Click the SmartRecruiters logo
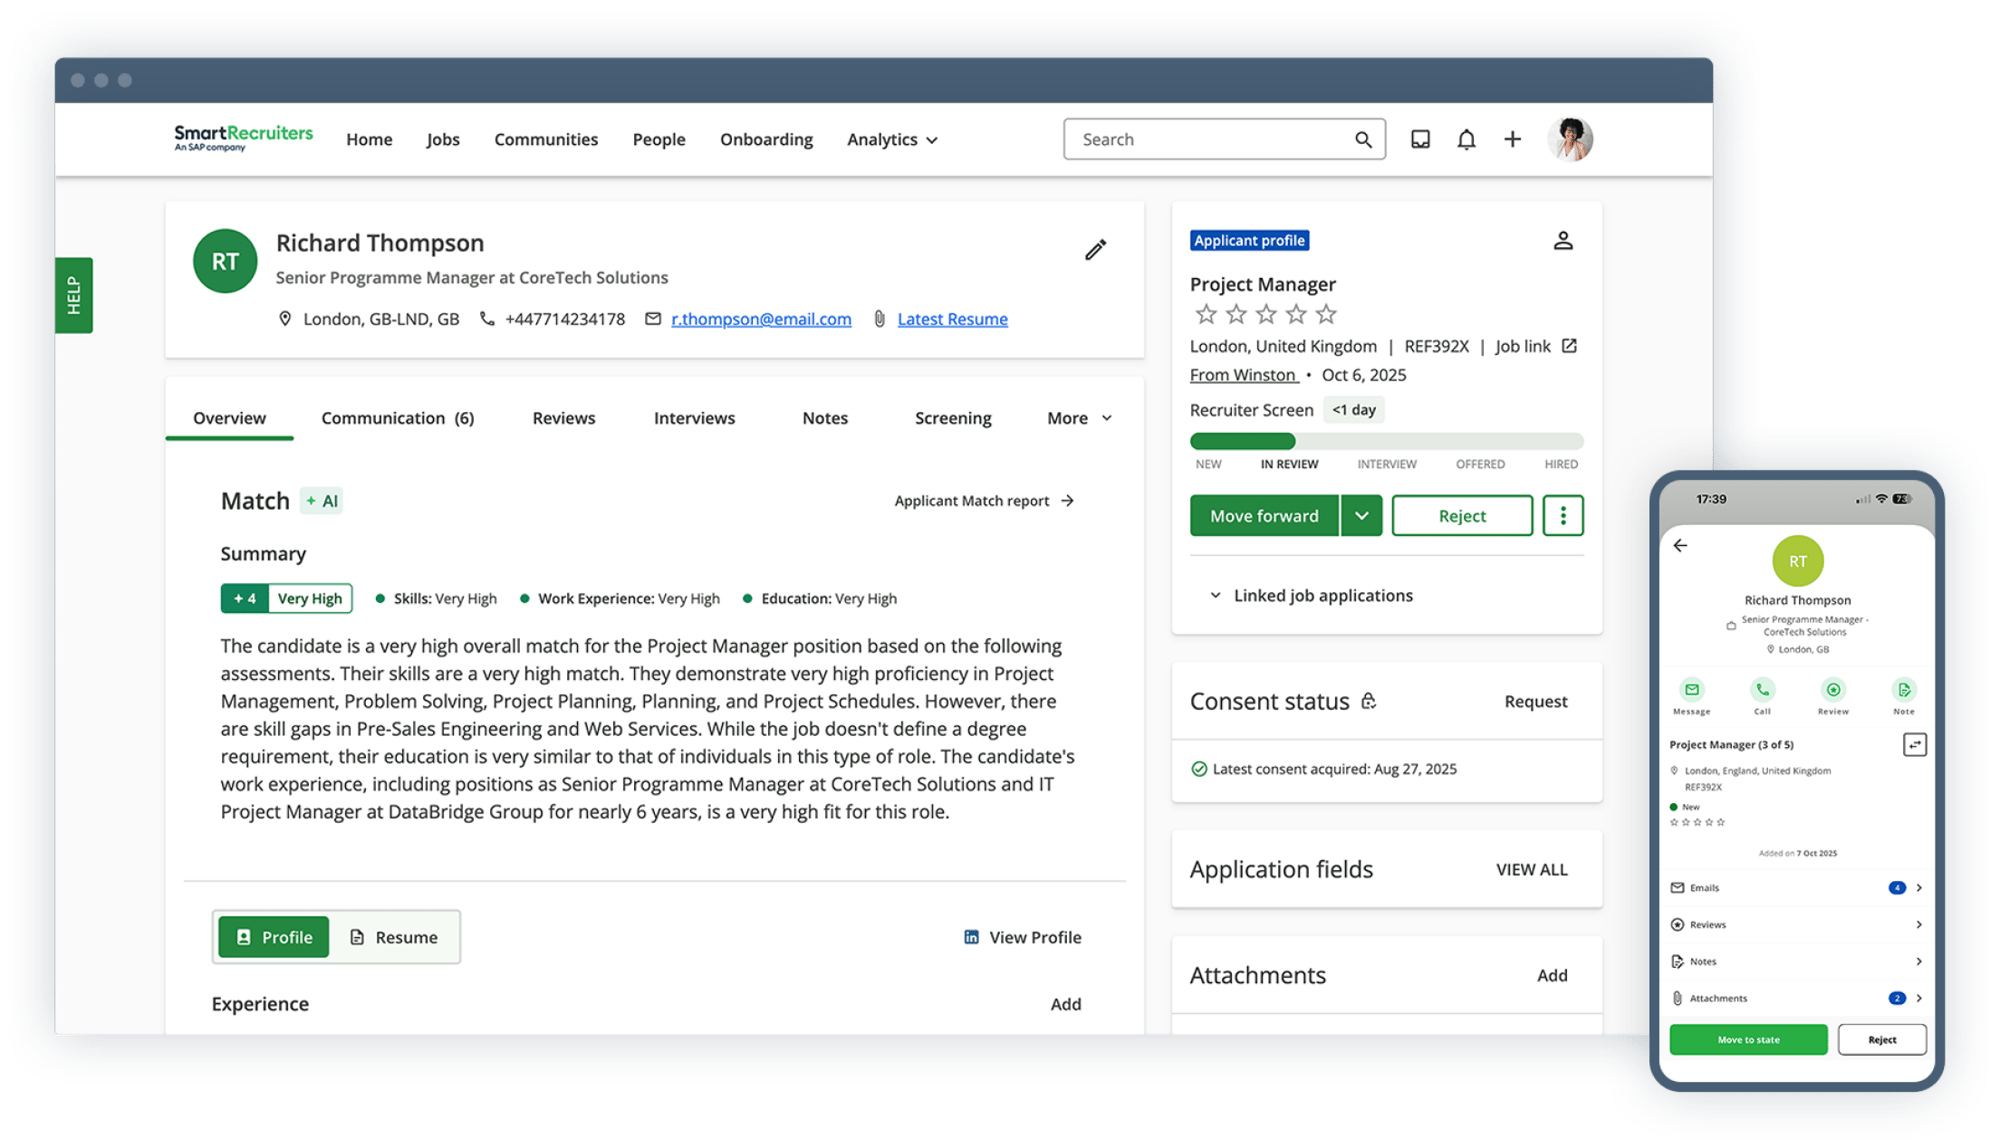Screen dimensions: 2000x1148 [x=243, y=138]
